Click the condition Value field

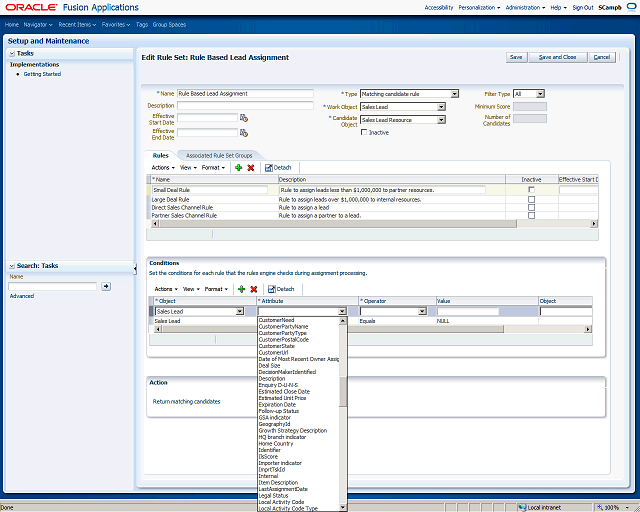(468, 312)
